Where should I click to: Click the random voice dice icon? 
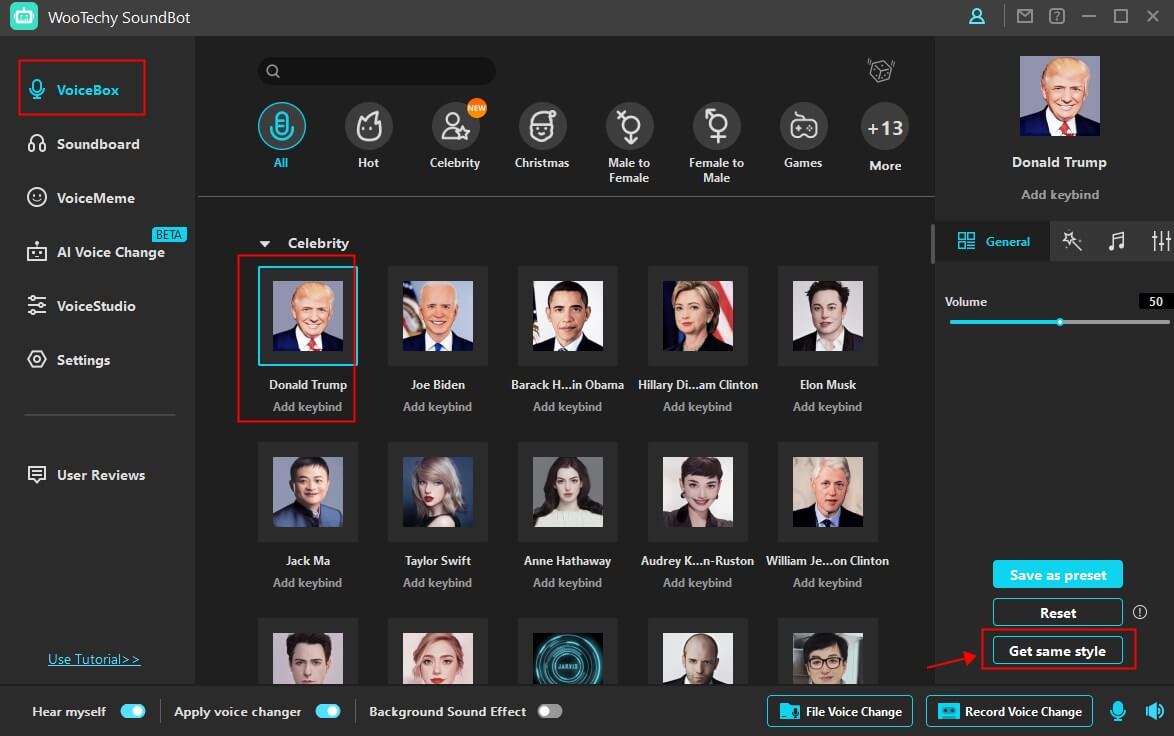click(880, 71)
